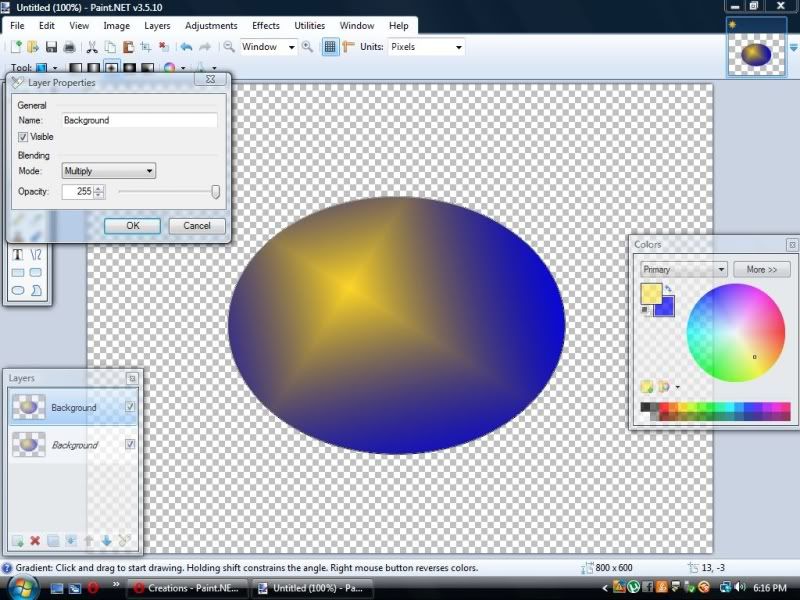This screenshot has width=800, height=600.
Task: Open the Effects menu
Action: pyautogui.click(x=265, y=25)
